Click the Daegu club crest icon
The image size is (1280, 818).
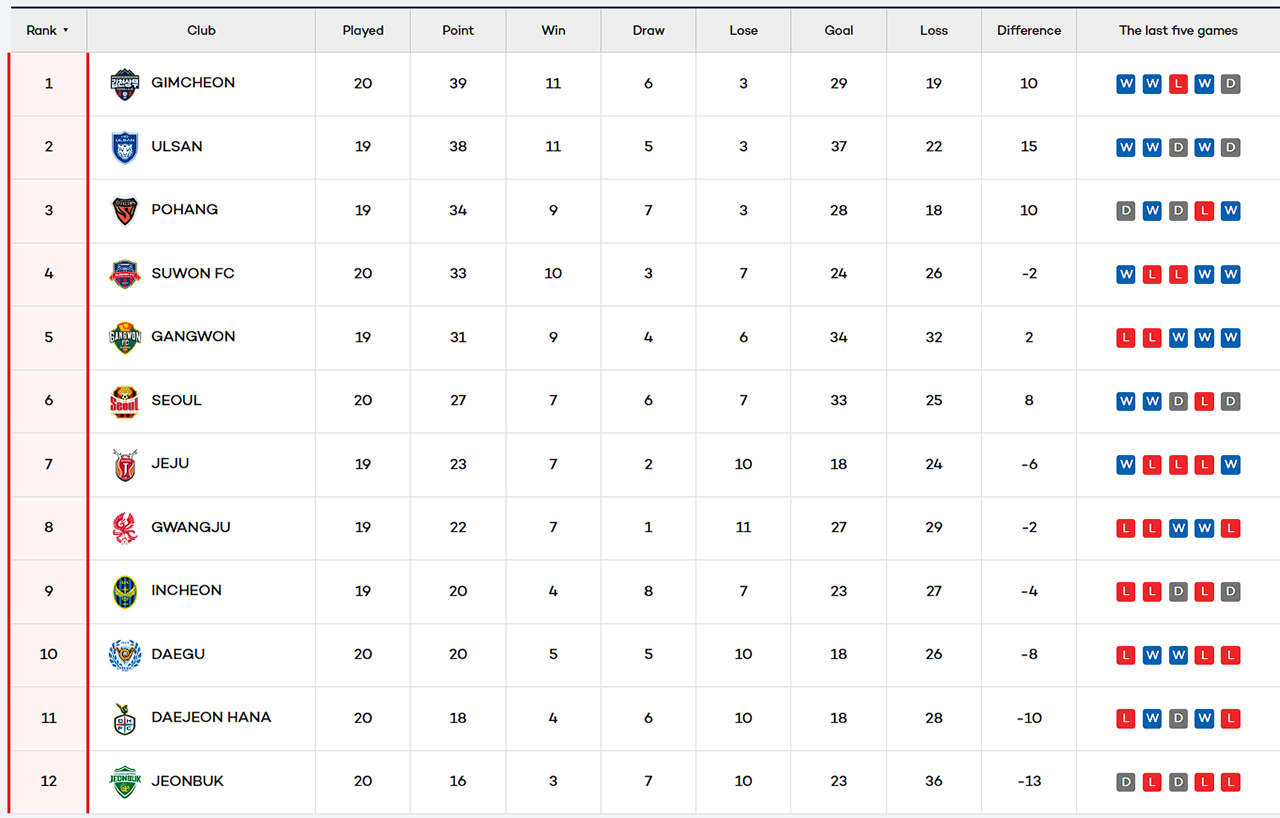[x=125, y=655]
